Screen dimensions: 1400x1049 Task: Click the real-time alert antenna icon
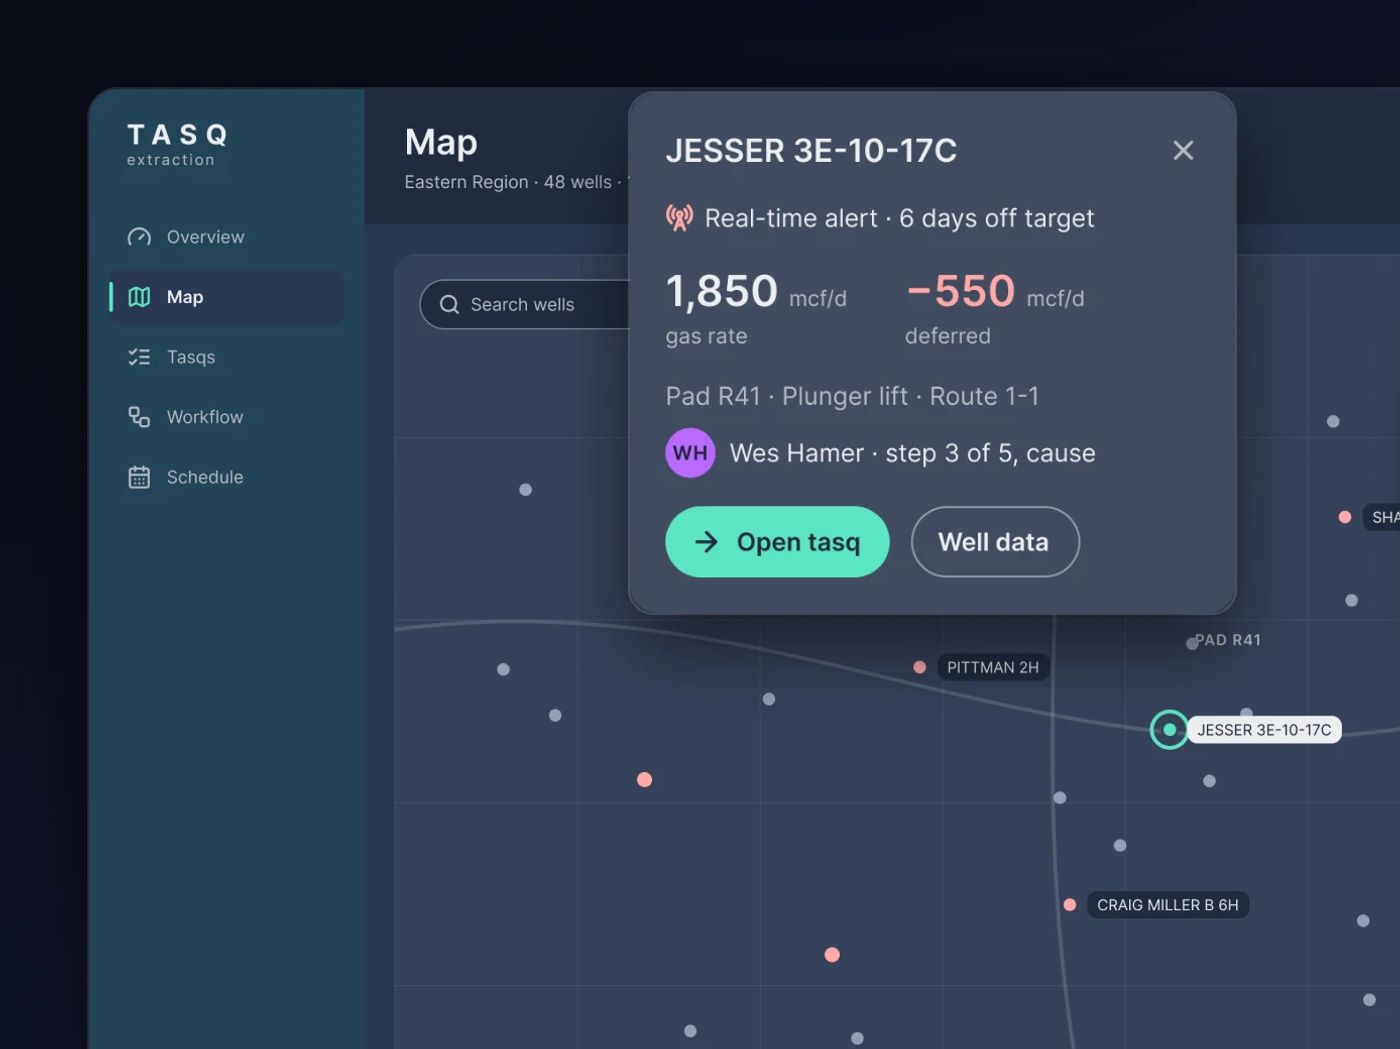(x=680, y=218)
